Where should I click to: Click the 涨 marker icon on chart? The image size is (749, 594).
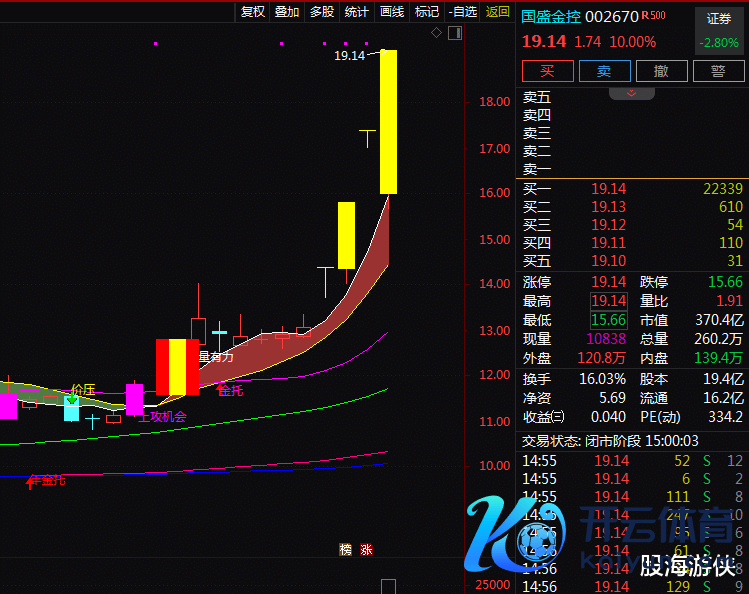[x=366, y=549]
